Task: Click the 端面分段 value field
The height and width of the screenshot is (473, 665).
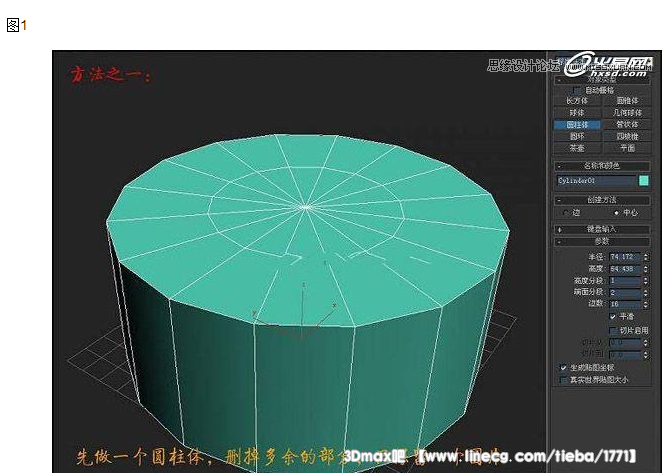Action: (625, 292)
